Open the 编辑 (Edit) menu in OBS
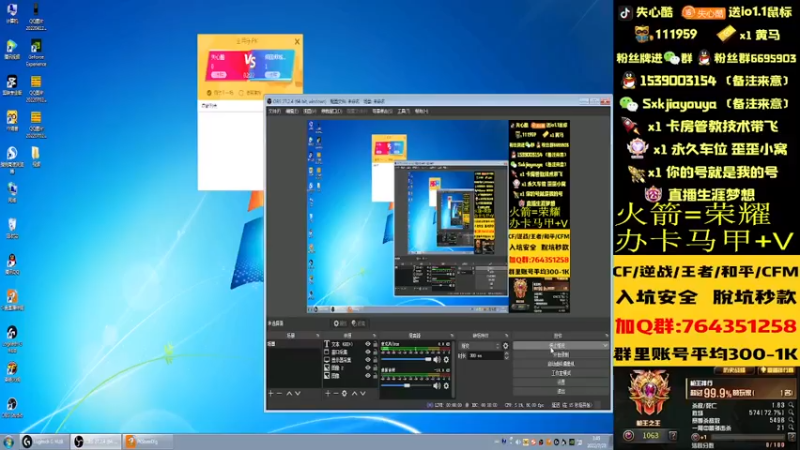800x450 pixels. click(x=292, y=111)
